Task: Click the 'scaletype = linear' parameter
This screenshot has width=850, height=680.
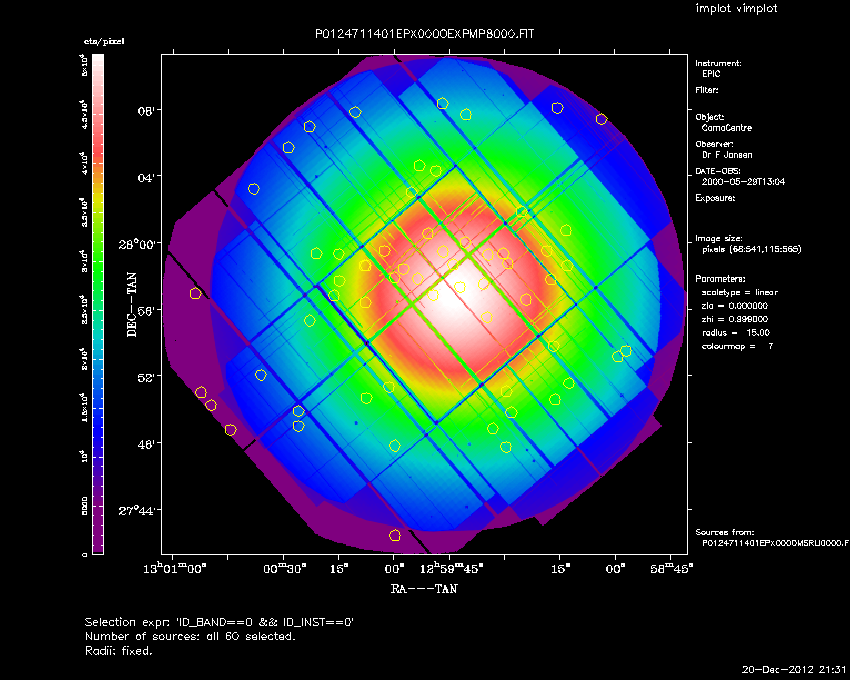Action: (x=740, y=292)
